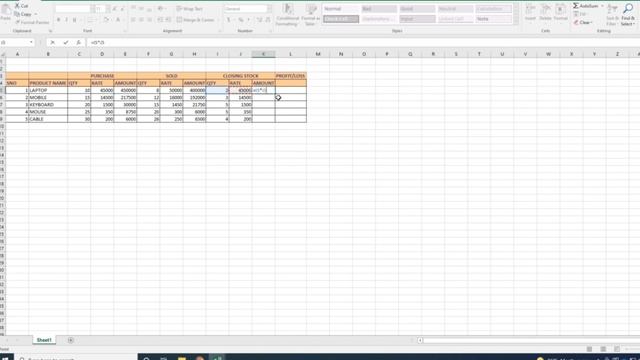Click the Windows taskbar search box
Image resolution: width=640 pixels, height=360 pixels.
[x=76, y=358]
